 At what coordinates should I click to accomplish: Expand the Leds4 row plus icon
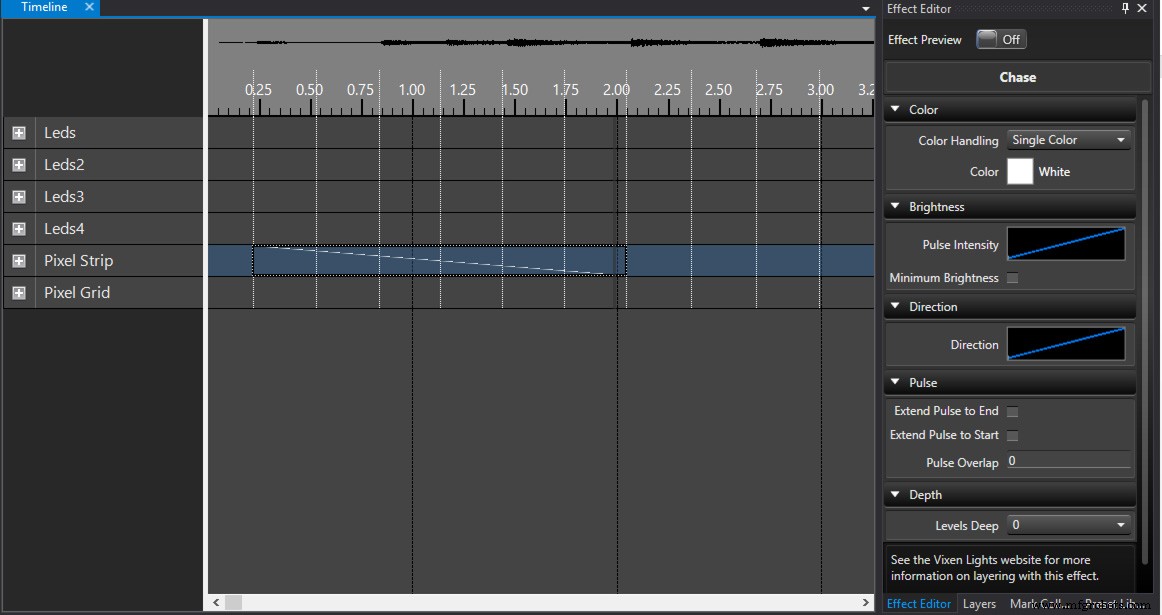click(x=19, y=229)
